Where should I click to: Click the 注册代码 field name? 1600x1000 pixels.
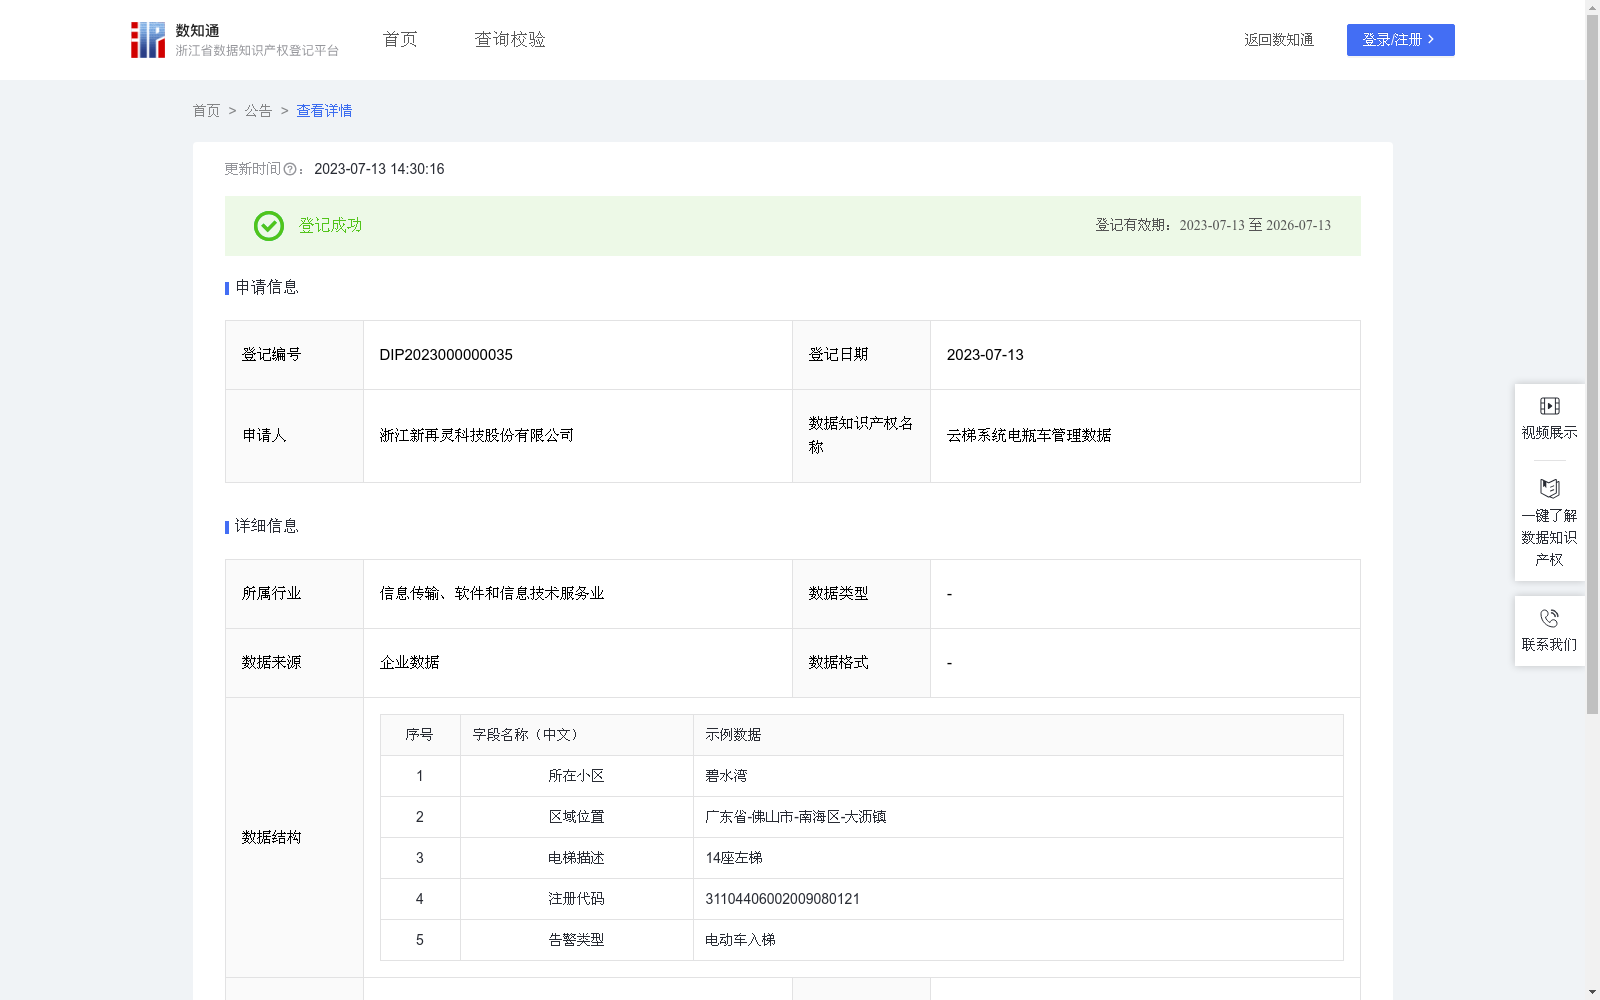(576, 899)
